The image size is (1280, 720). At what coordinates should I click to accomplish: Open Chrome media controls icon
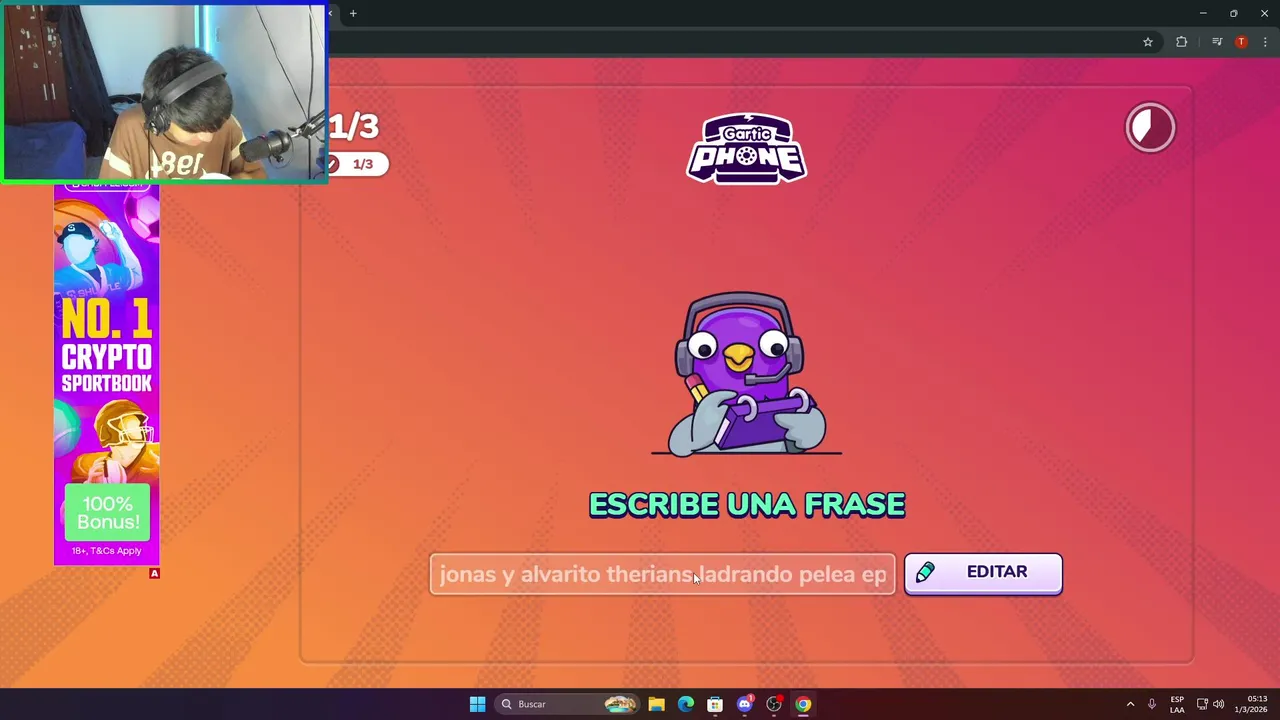coord(1217,42)
